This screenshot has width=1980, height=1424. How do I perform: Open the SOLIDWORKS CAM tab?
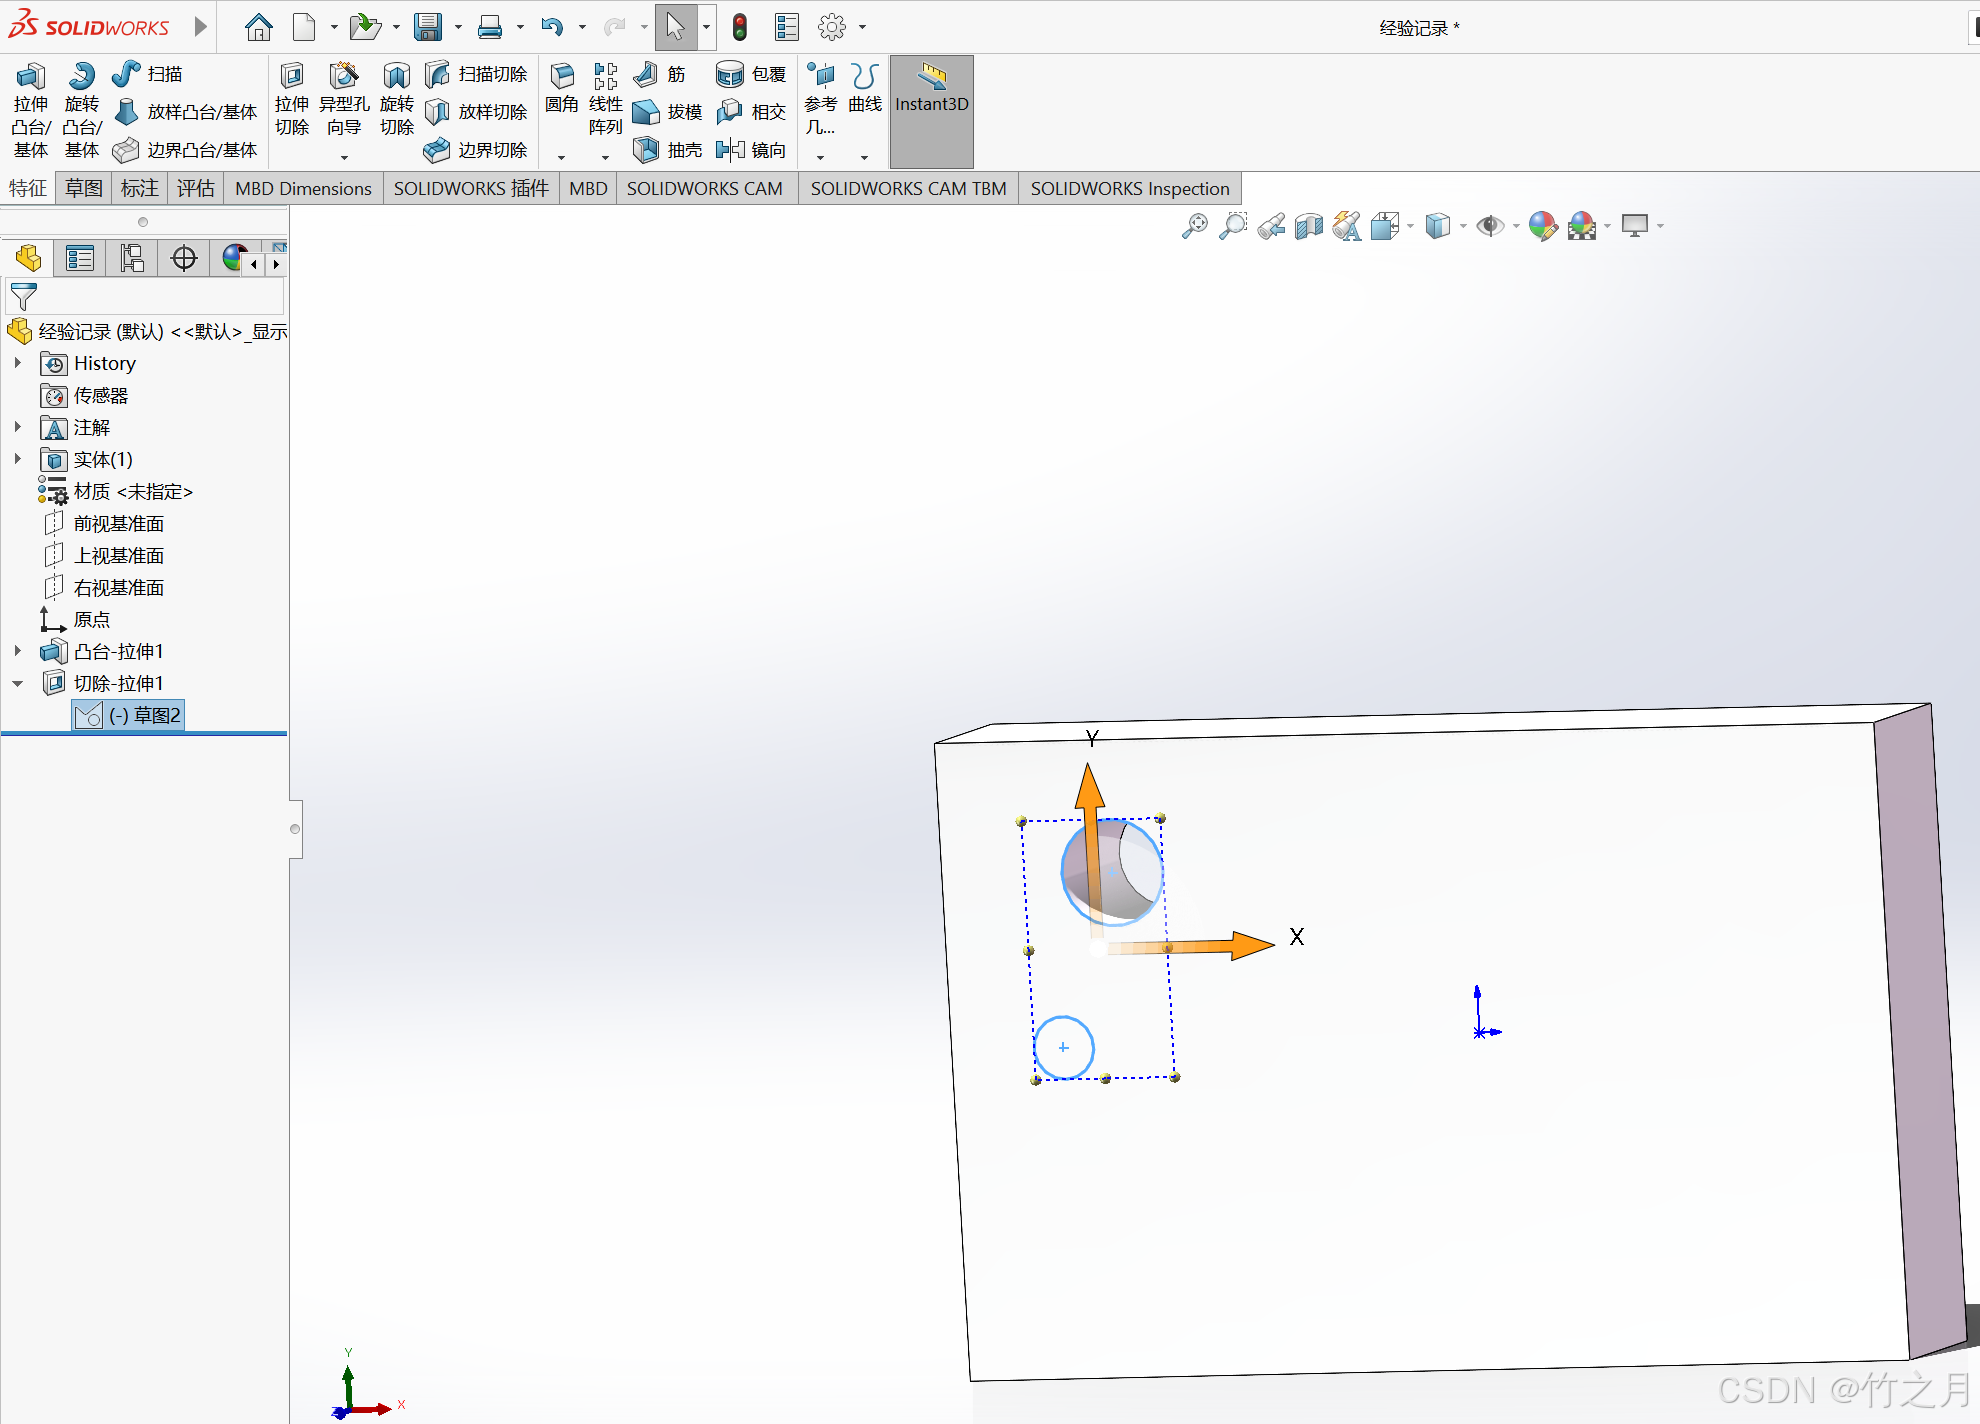coord(704,188)
